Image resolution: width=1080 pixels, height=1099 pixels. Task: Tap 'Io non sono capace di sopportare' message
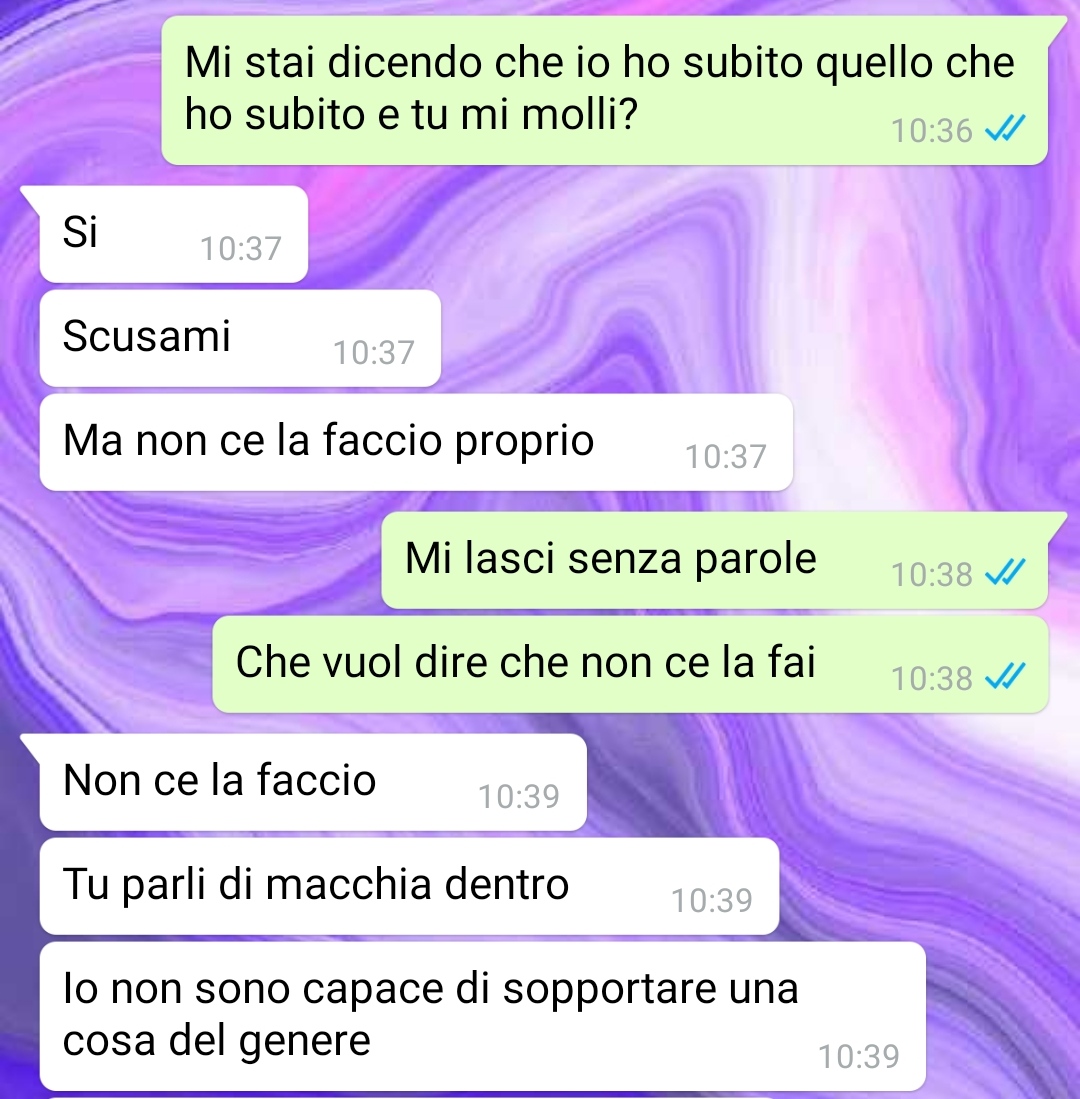pyautogui.click(x=483, y=1016)
